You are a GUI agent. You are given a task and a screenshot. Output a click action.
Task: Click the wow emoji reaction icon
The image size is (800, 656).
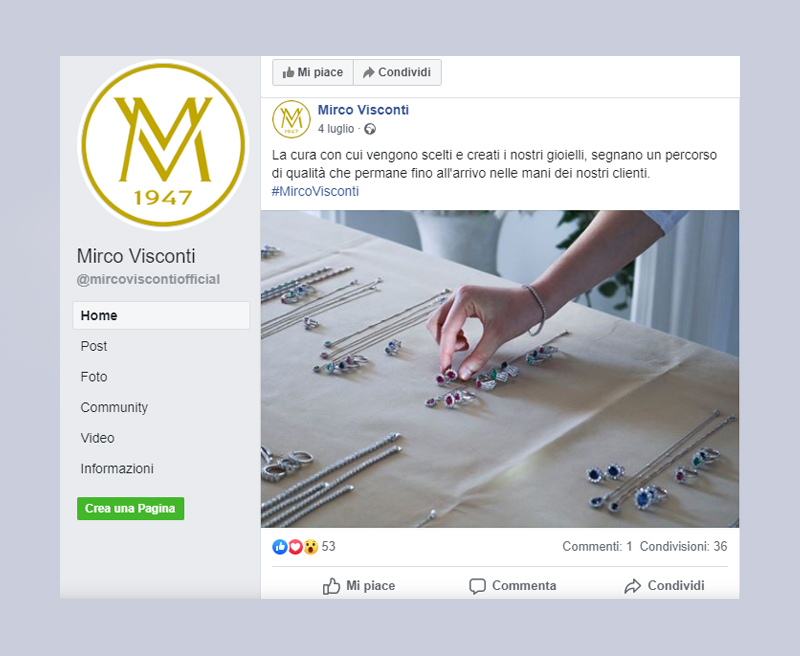coord(311,547)
